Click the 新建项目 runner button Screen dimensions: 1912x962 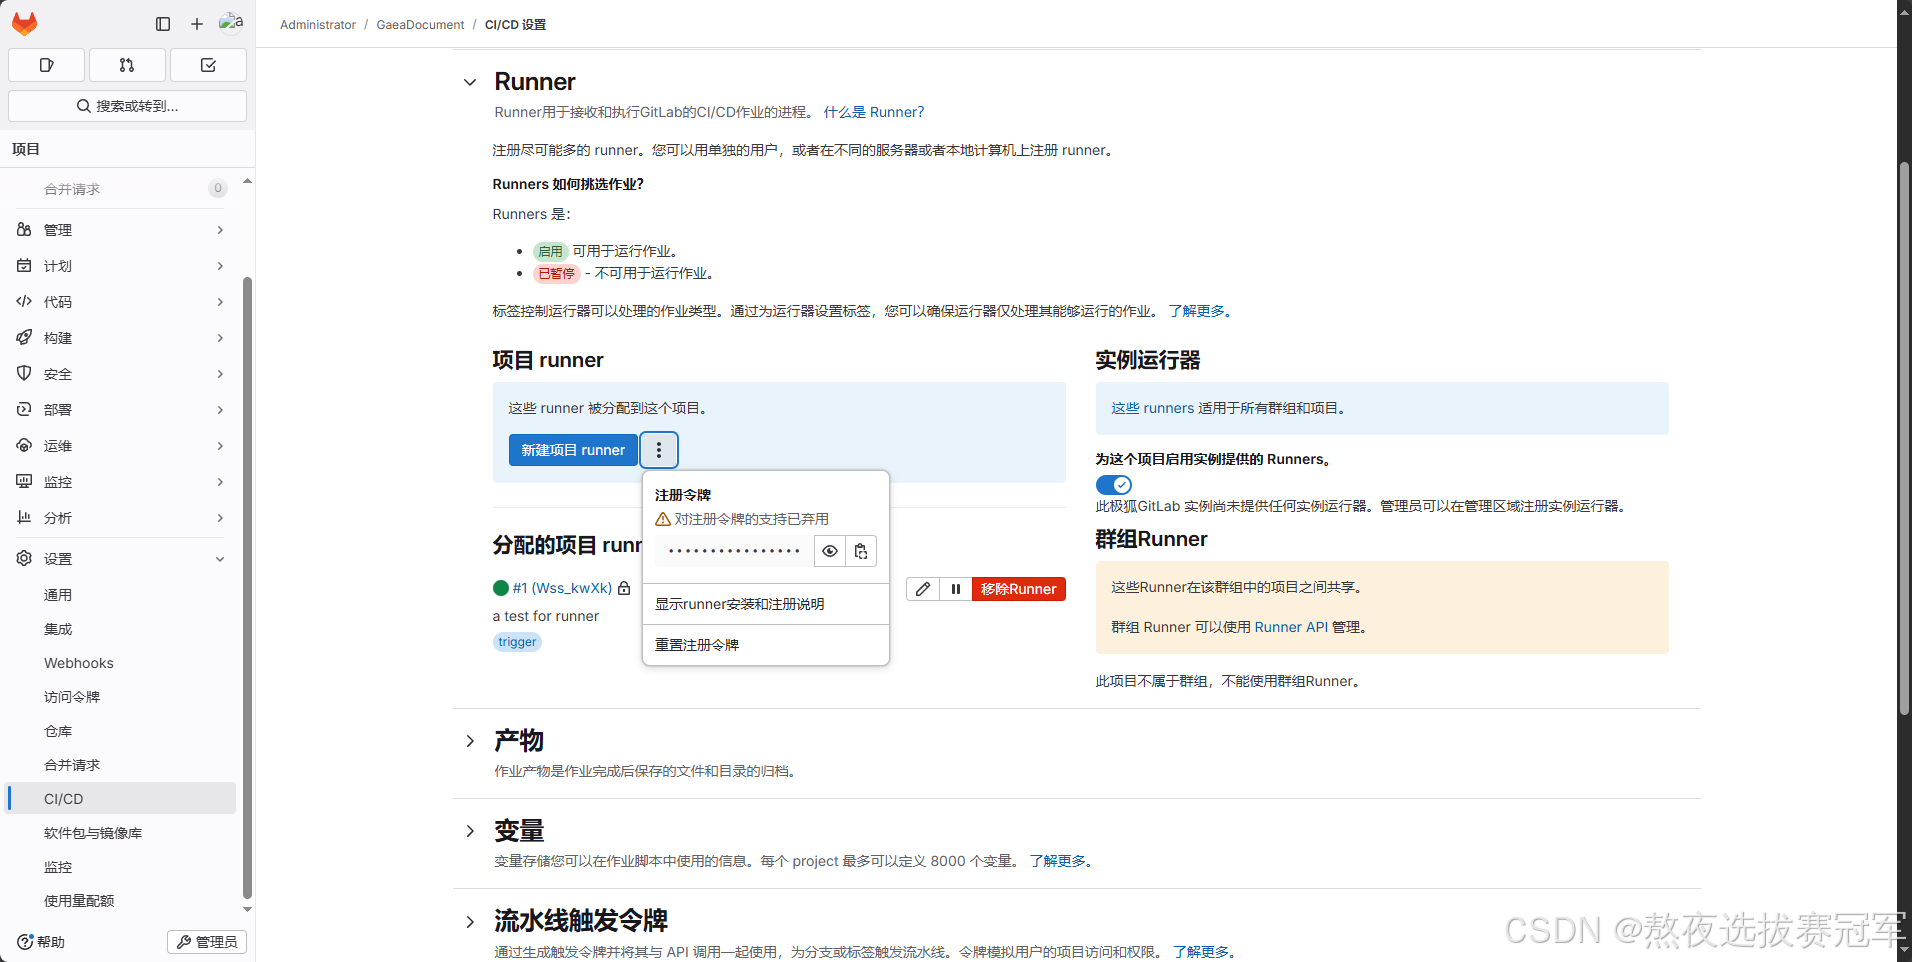coord(572,450)
